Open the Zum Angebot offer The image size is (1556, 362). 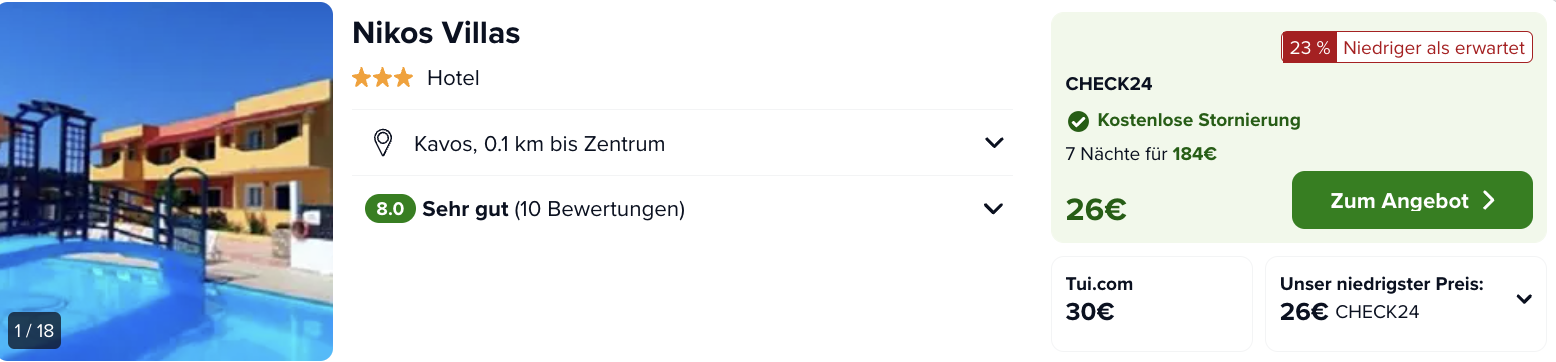(x=1412, y=200)
